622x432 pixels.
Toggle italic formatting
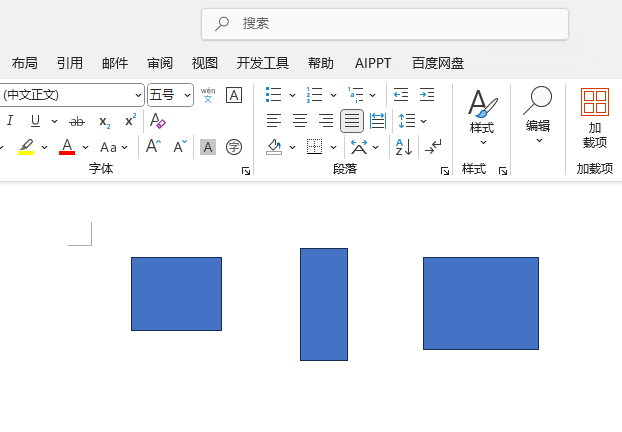tap(10, 121)
